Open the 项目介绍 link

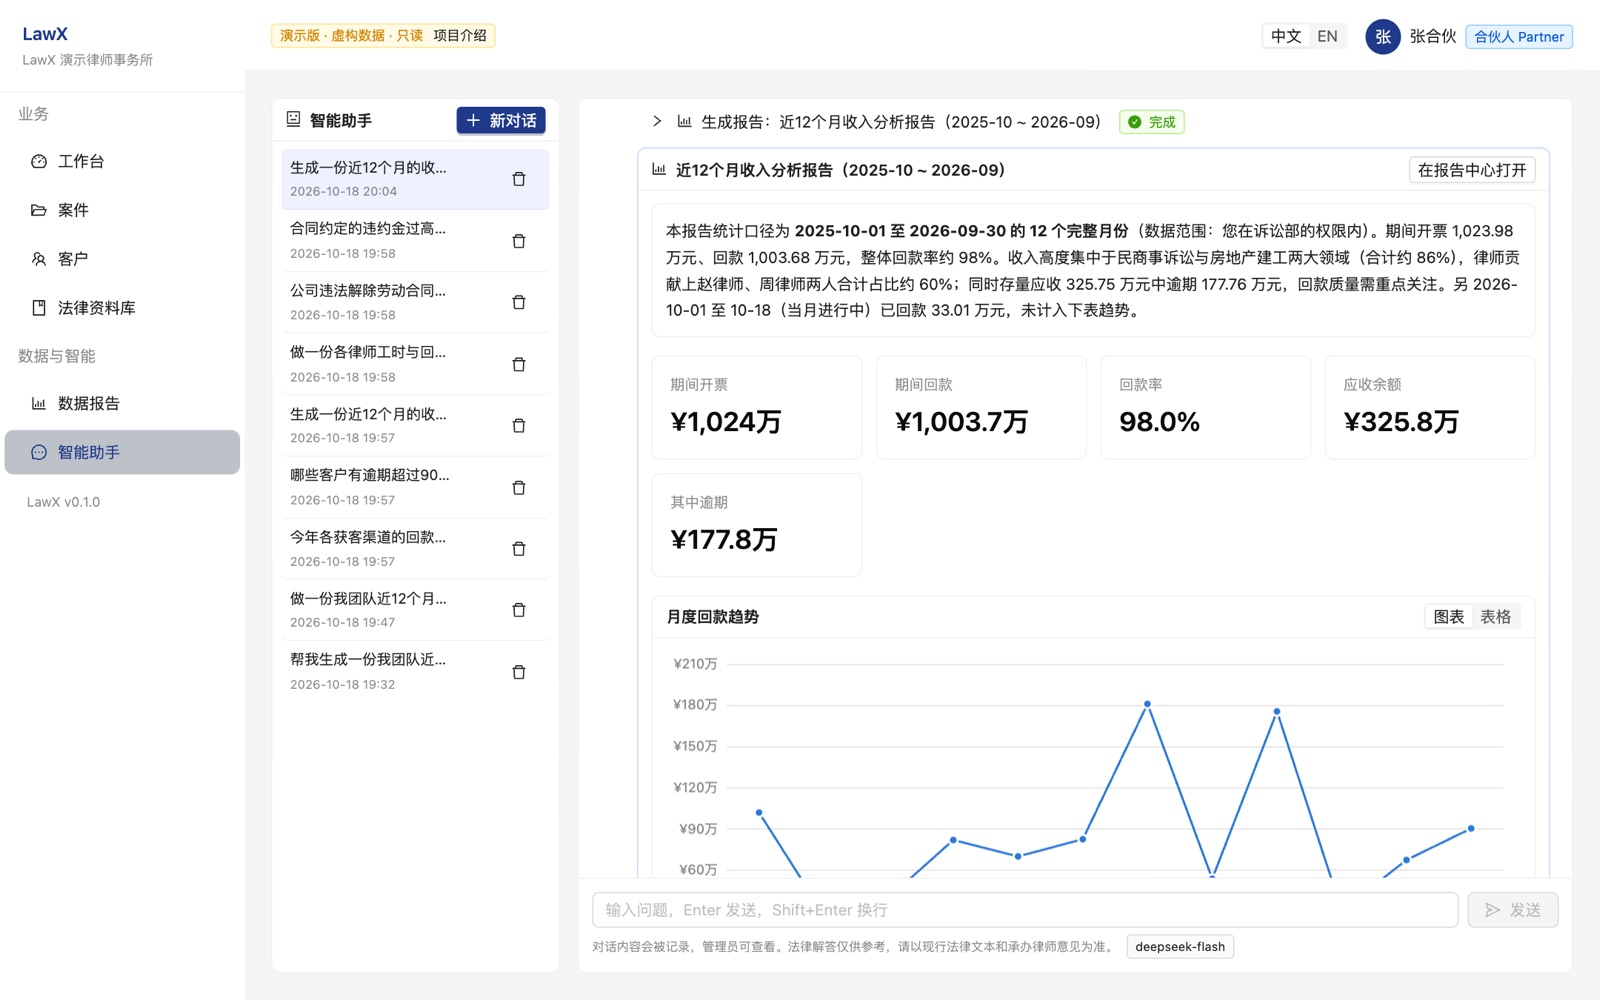[460, 35]
